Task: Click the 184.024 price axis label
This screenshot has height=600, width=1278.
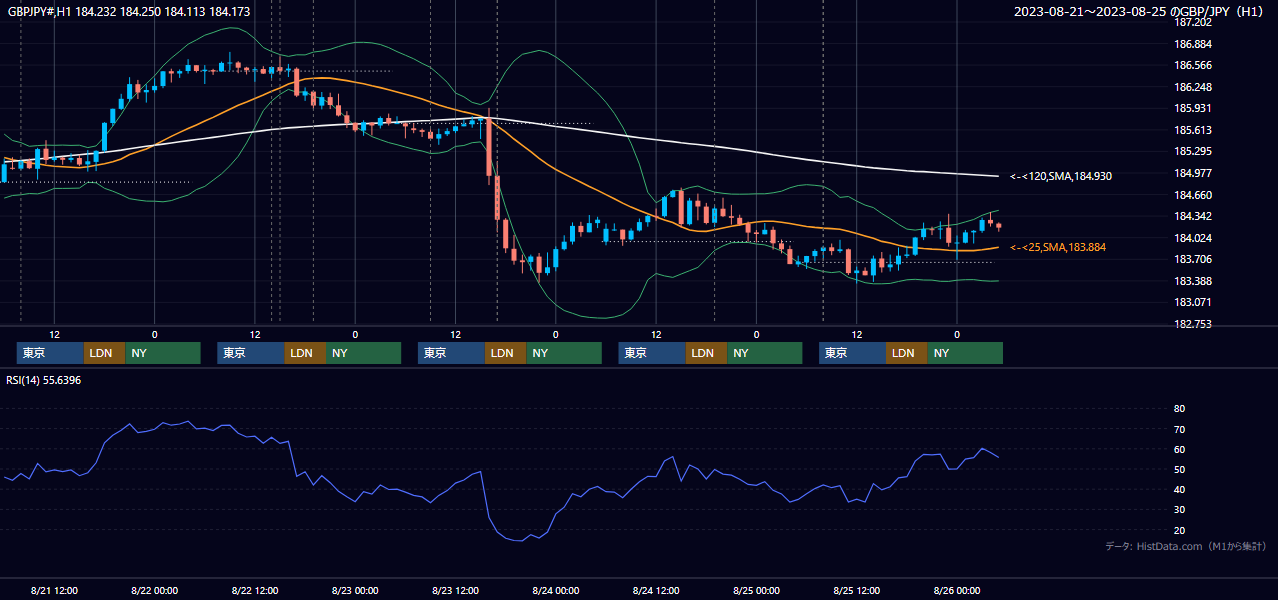Action: (x=1192, y=238)
